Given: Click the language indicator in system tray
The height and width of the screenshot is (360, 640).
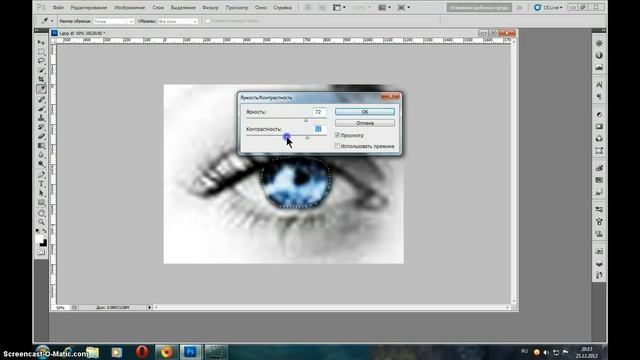Looking at the screenshot, I should (x=524, y=351).
